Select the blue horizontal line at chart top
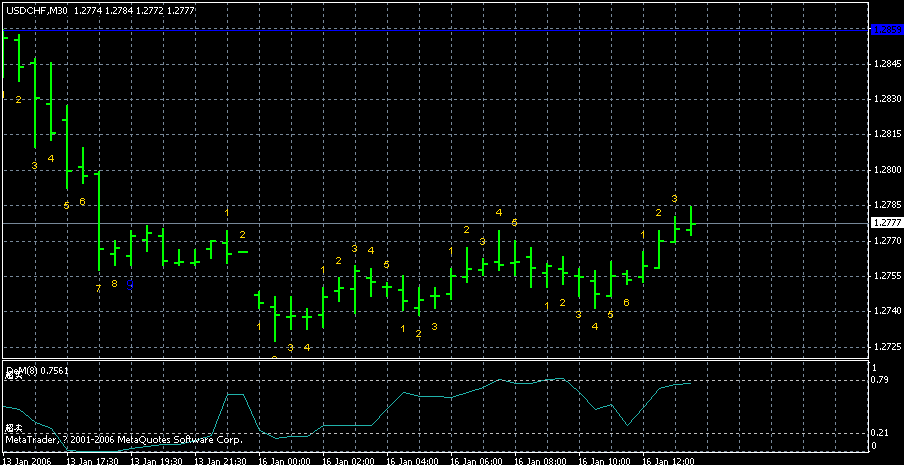 430,30
